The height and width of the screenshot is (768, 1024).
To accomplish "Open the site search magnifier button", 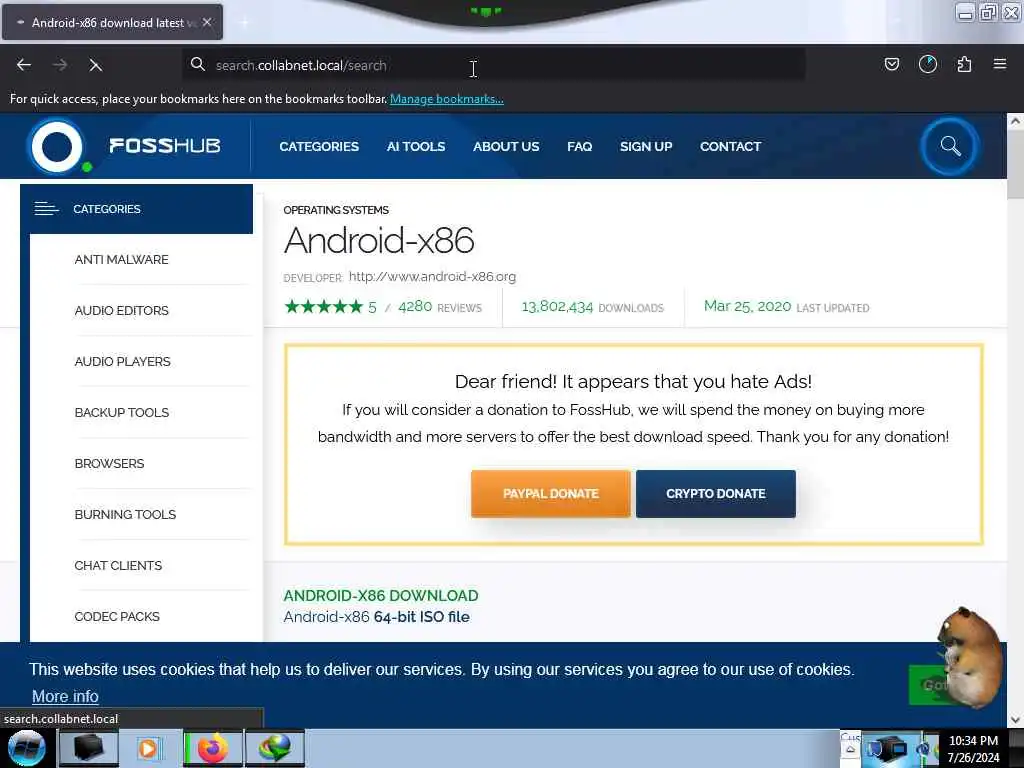I will pyautogui.click(x=950, y=146).
